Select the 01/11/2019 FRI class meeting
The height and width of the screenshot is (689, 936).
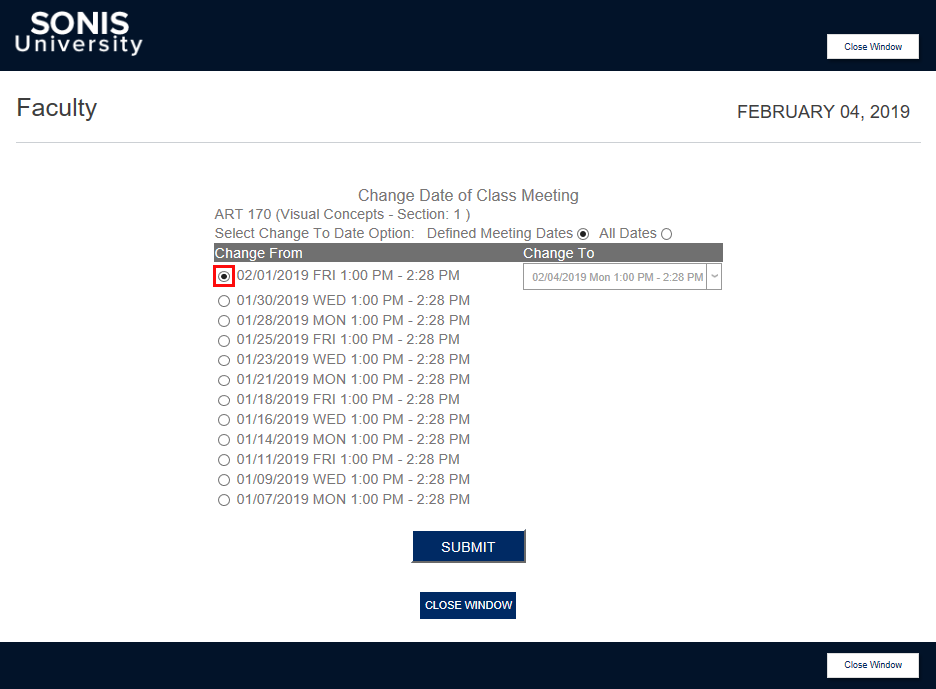pyautogui.click(x=223, y=455)
